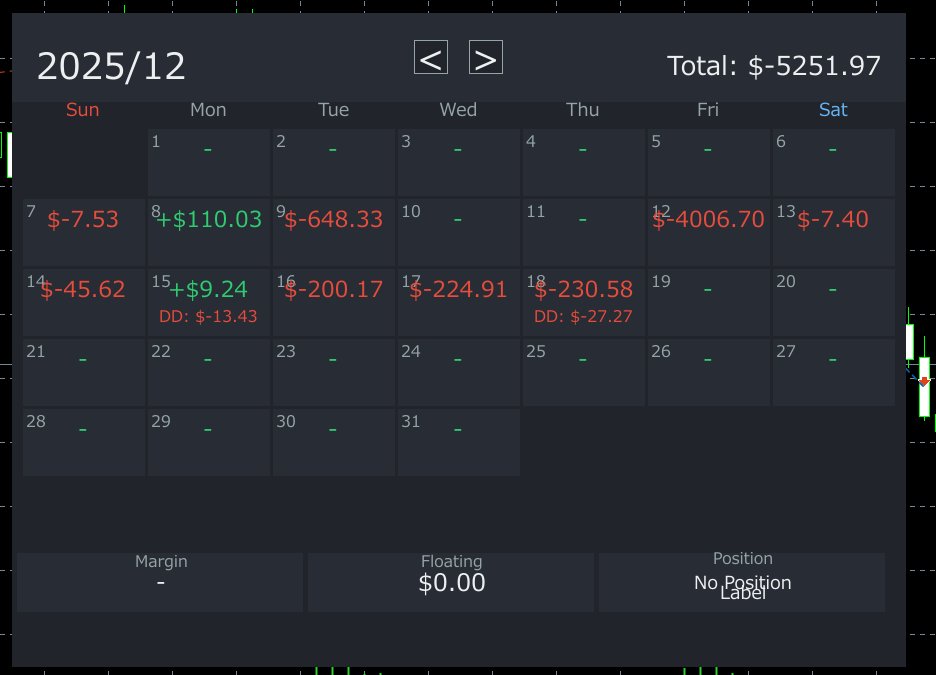
Task: Open day 15 showing +$9.24
Action: click(209, 303)
